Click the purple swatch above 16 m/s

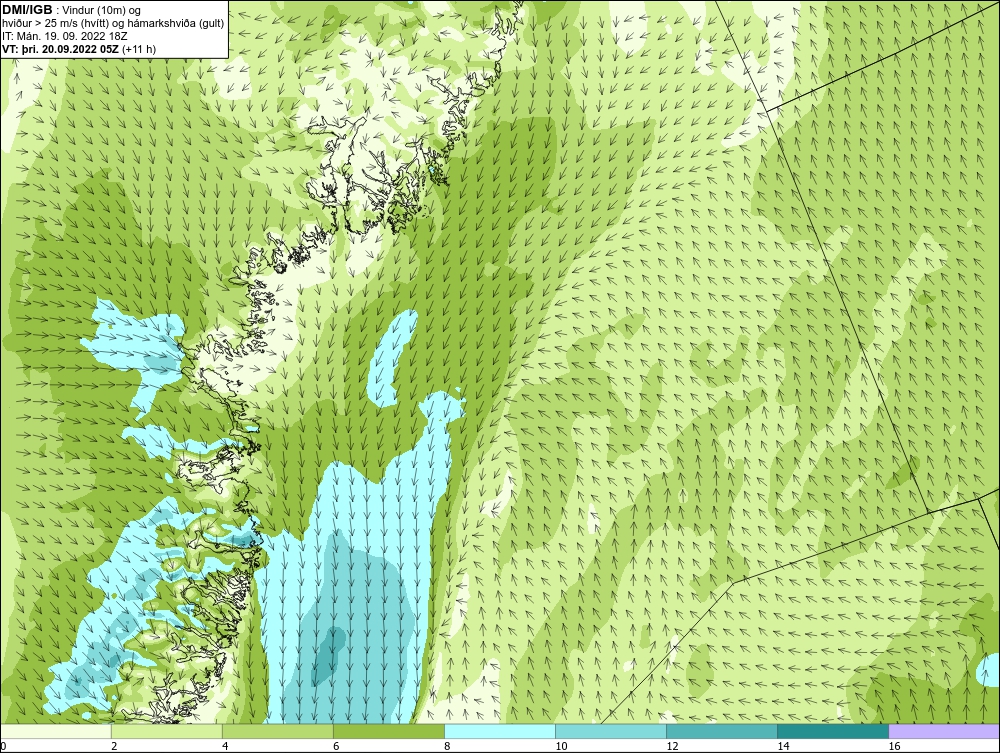click(944, 731)
